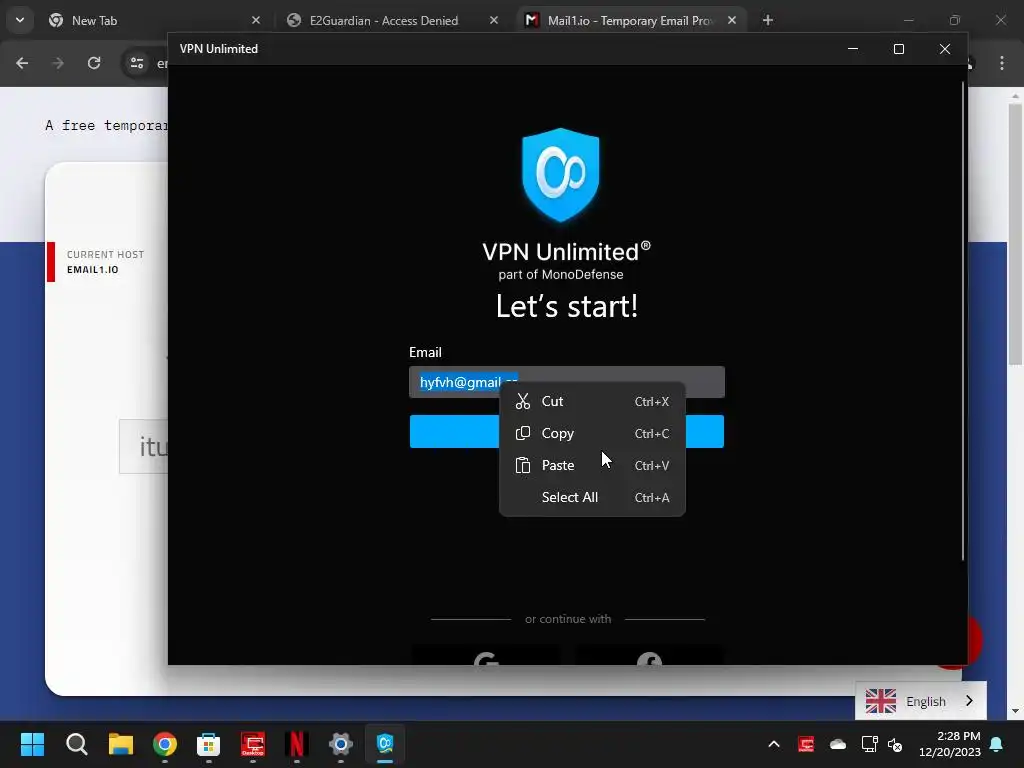Minimize the VPN Unlimited window
This screenshot has height=768, width=1024.
852,49
